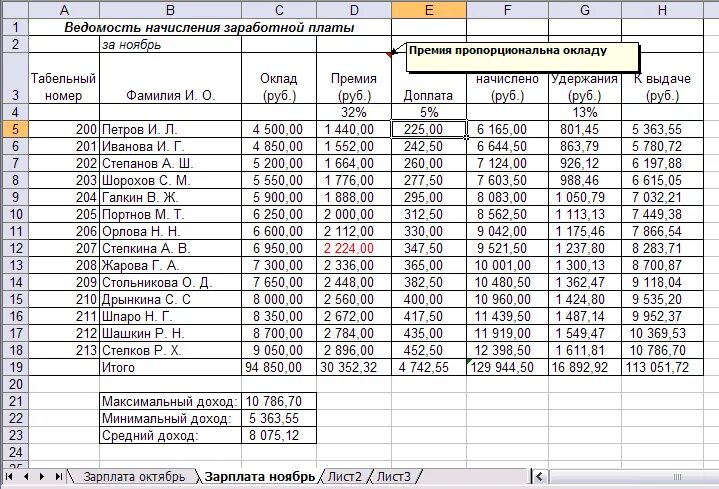Switch to Зарплата октябрь sheet tab
Viewport: 719px width, 489px height.
pyautogui.click(x=134, y=477)
